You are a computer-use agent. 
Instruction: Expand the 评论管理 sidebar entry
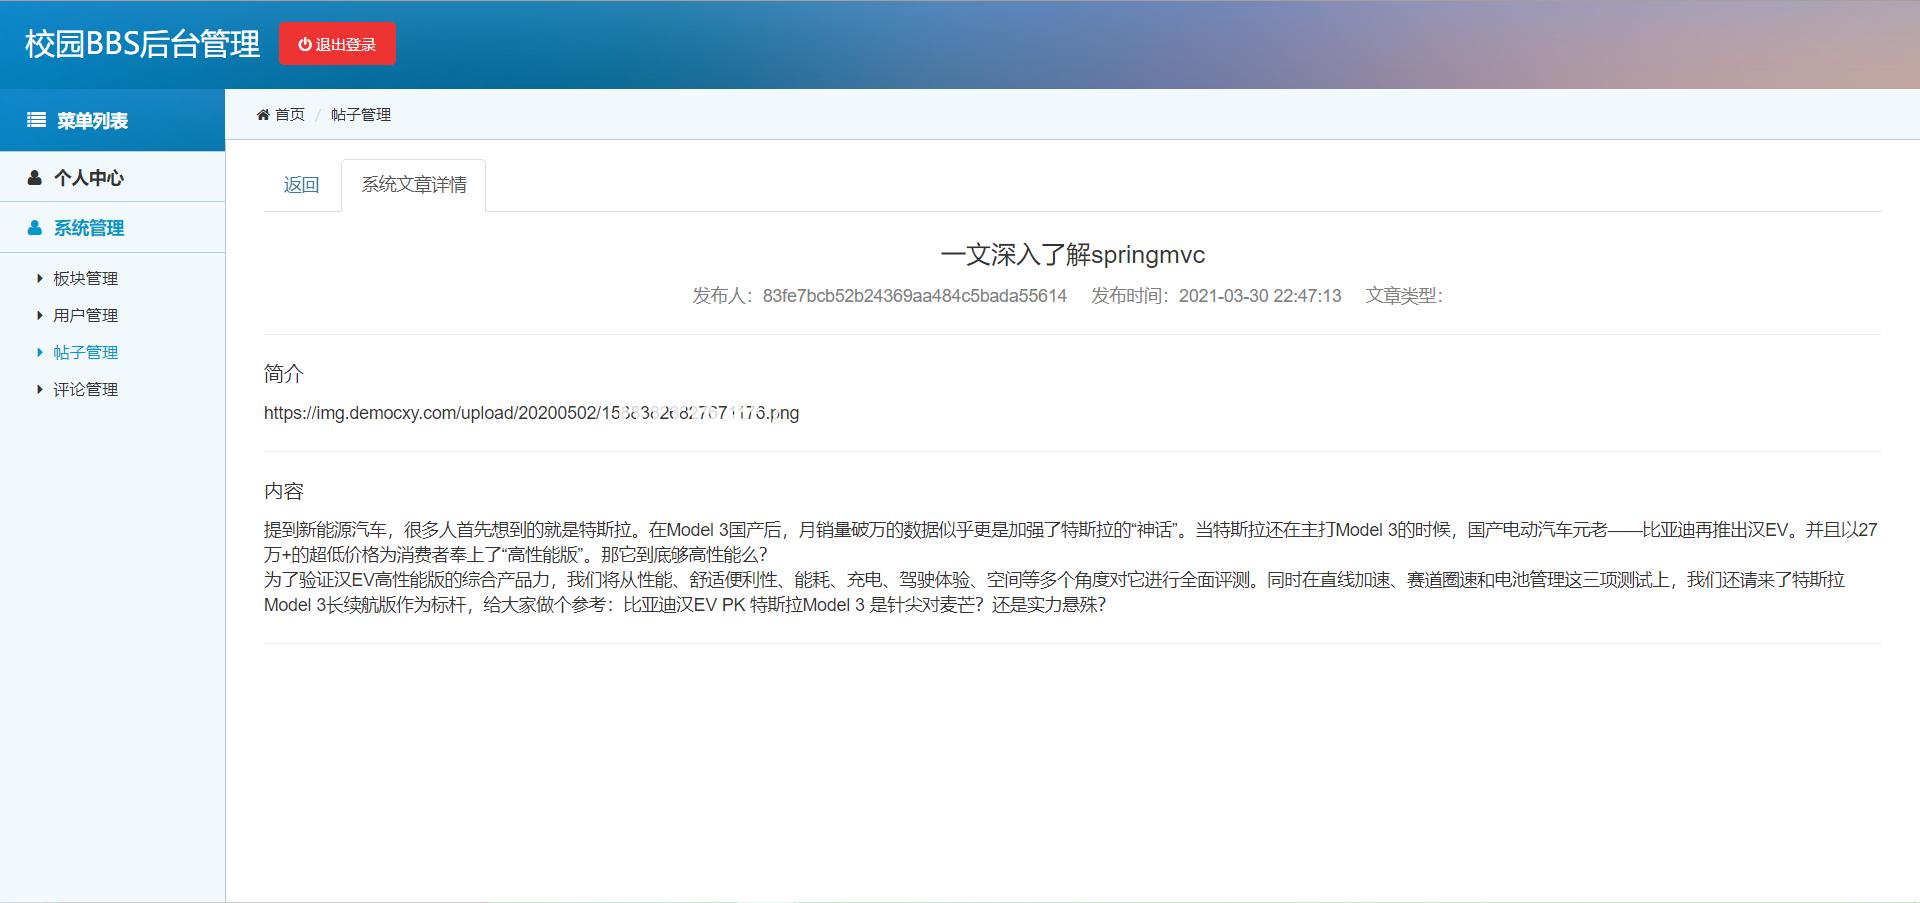(x=85, y=389)
